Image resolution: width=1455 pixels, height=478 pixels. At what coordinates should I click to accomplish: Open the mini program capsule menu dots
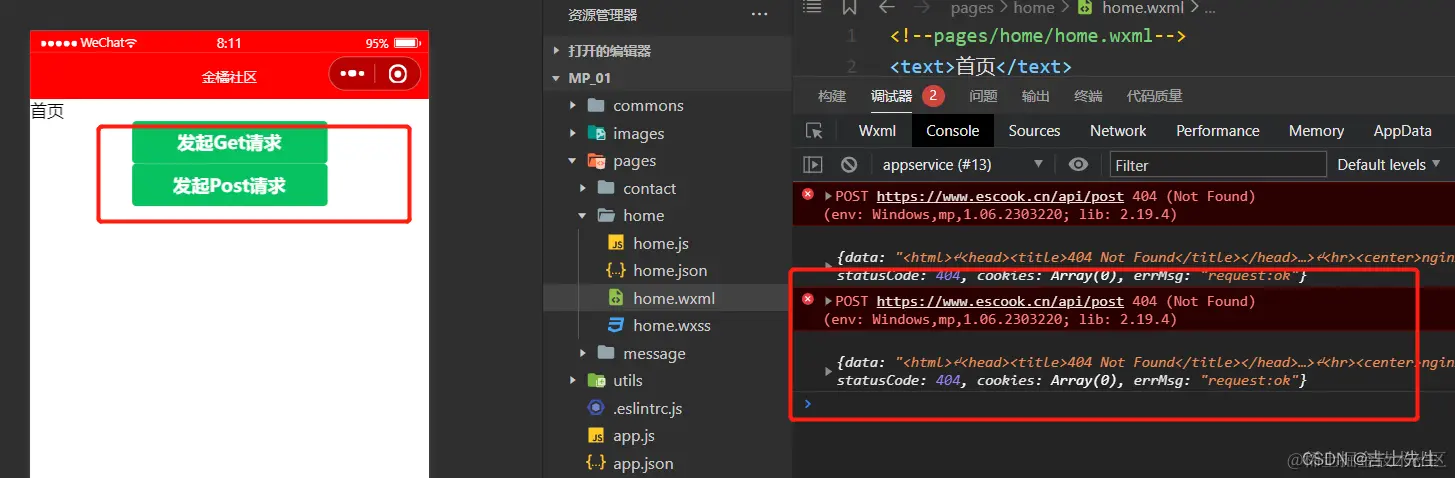tap(351, 74)
